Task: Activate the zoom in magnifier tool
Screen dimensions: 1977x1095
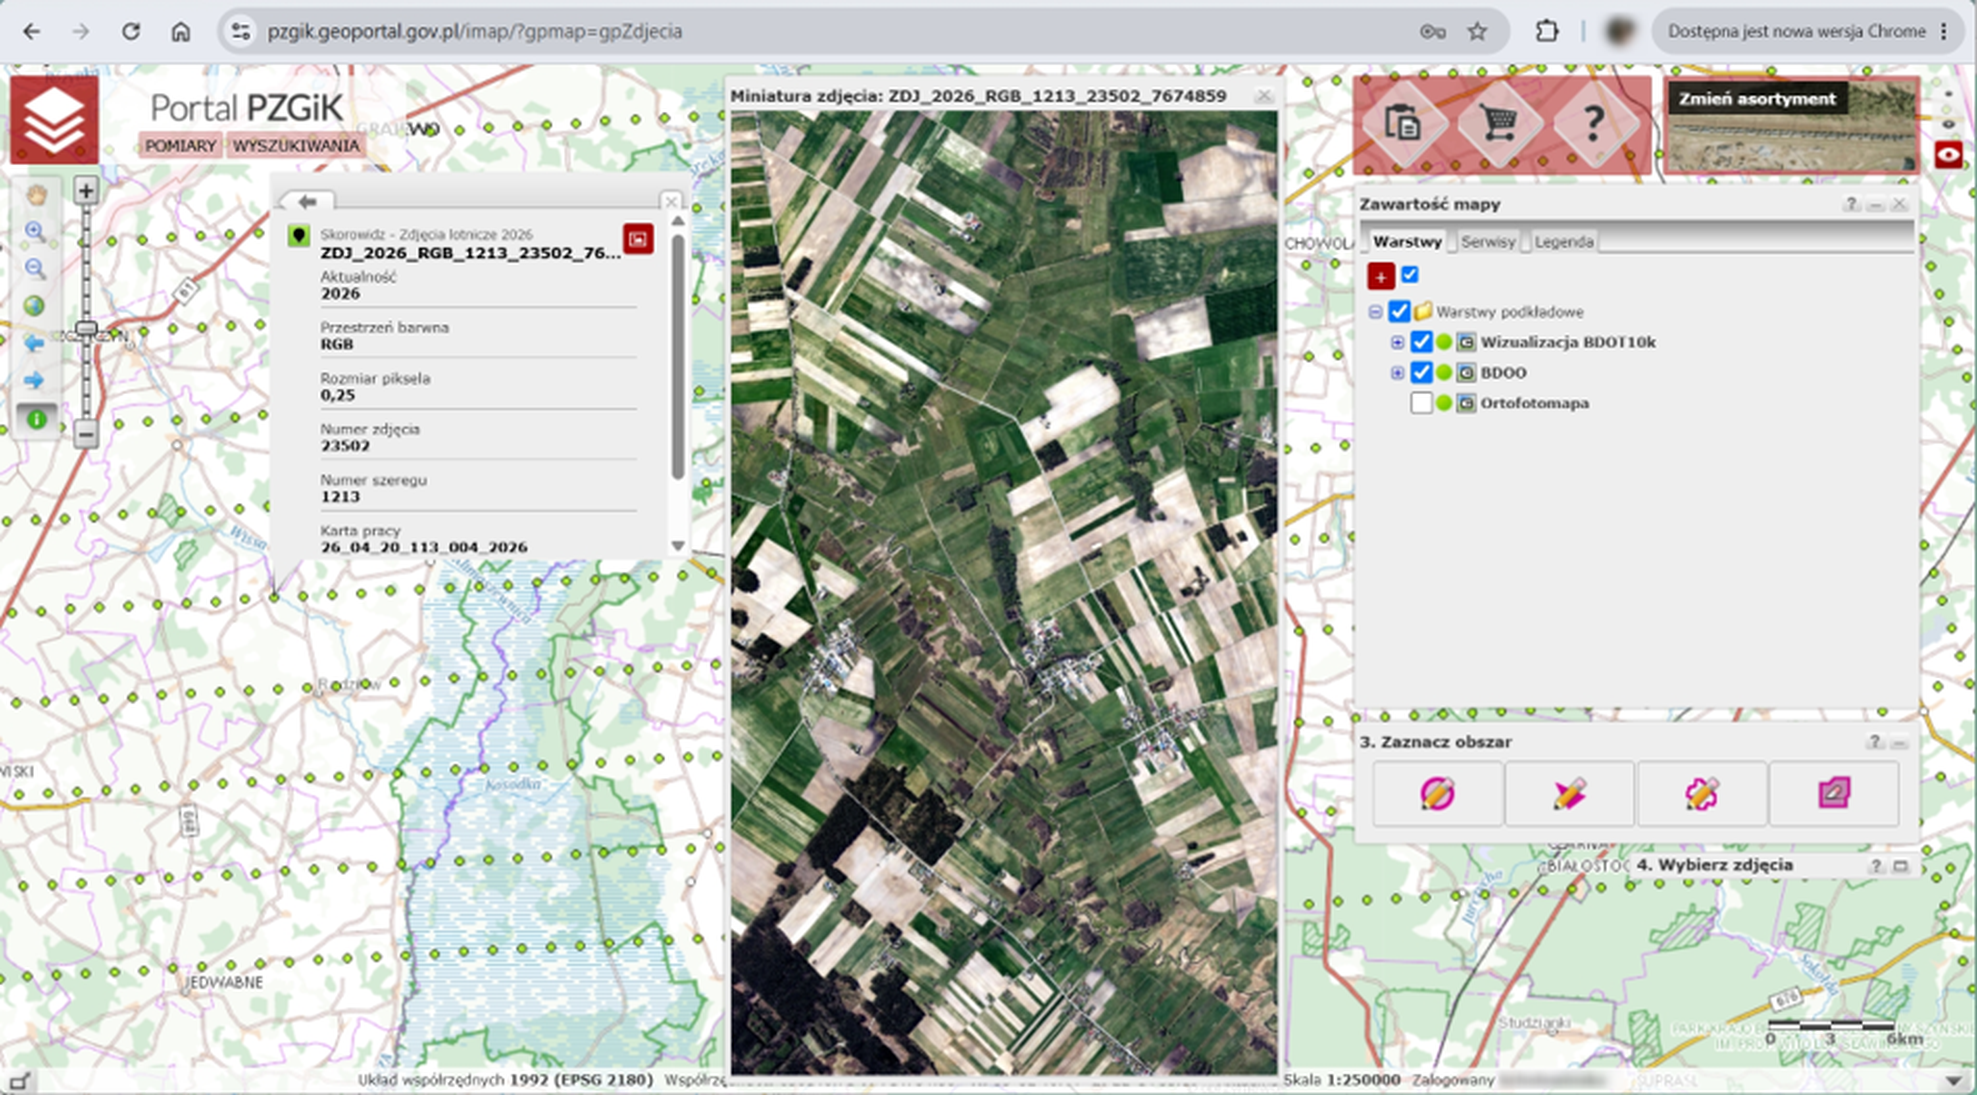Action: [x=36, y=232]
